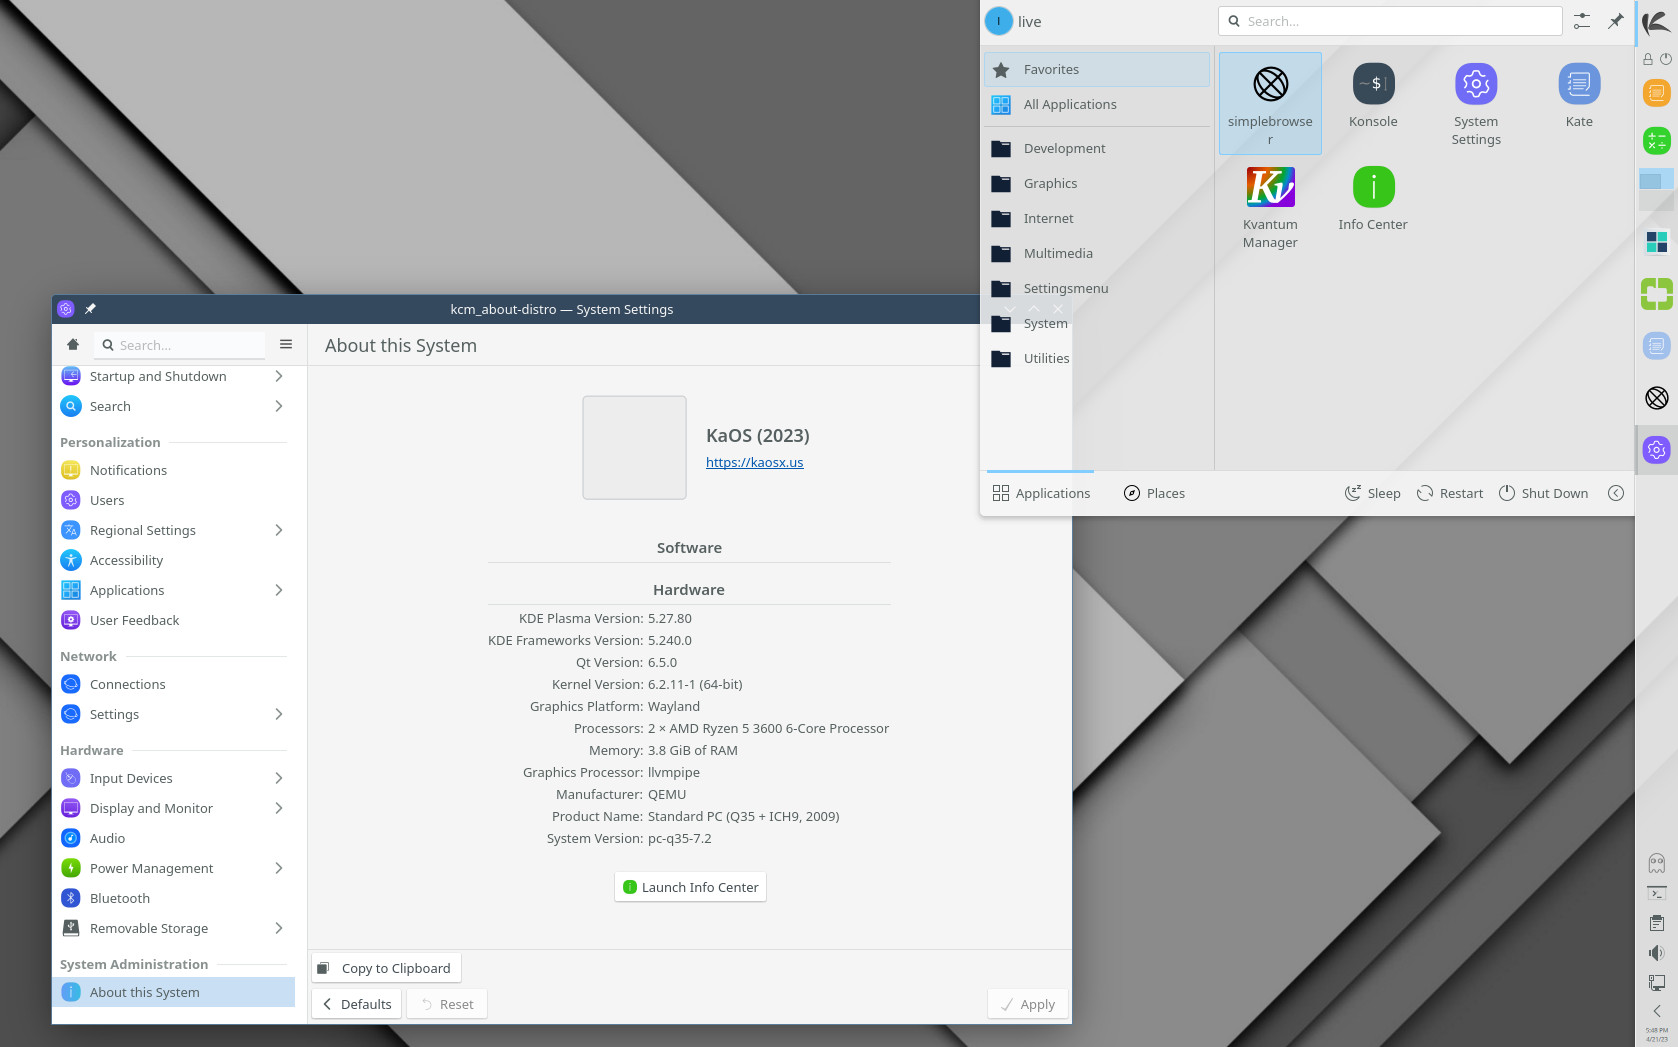Open the green calculator app in panel

pos(1657,140)
